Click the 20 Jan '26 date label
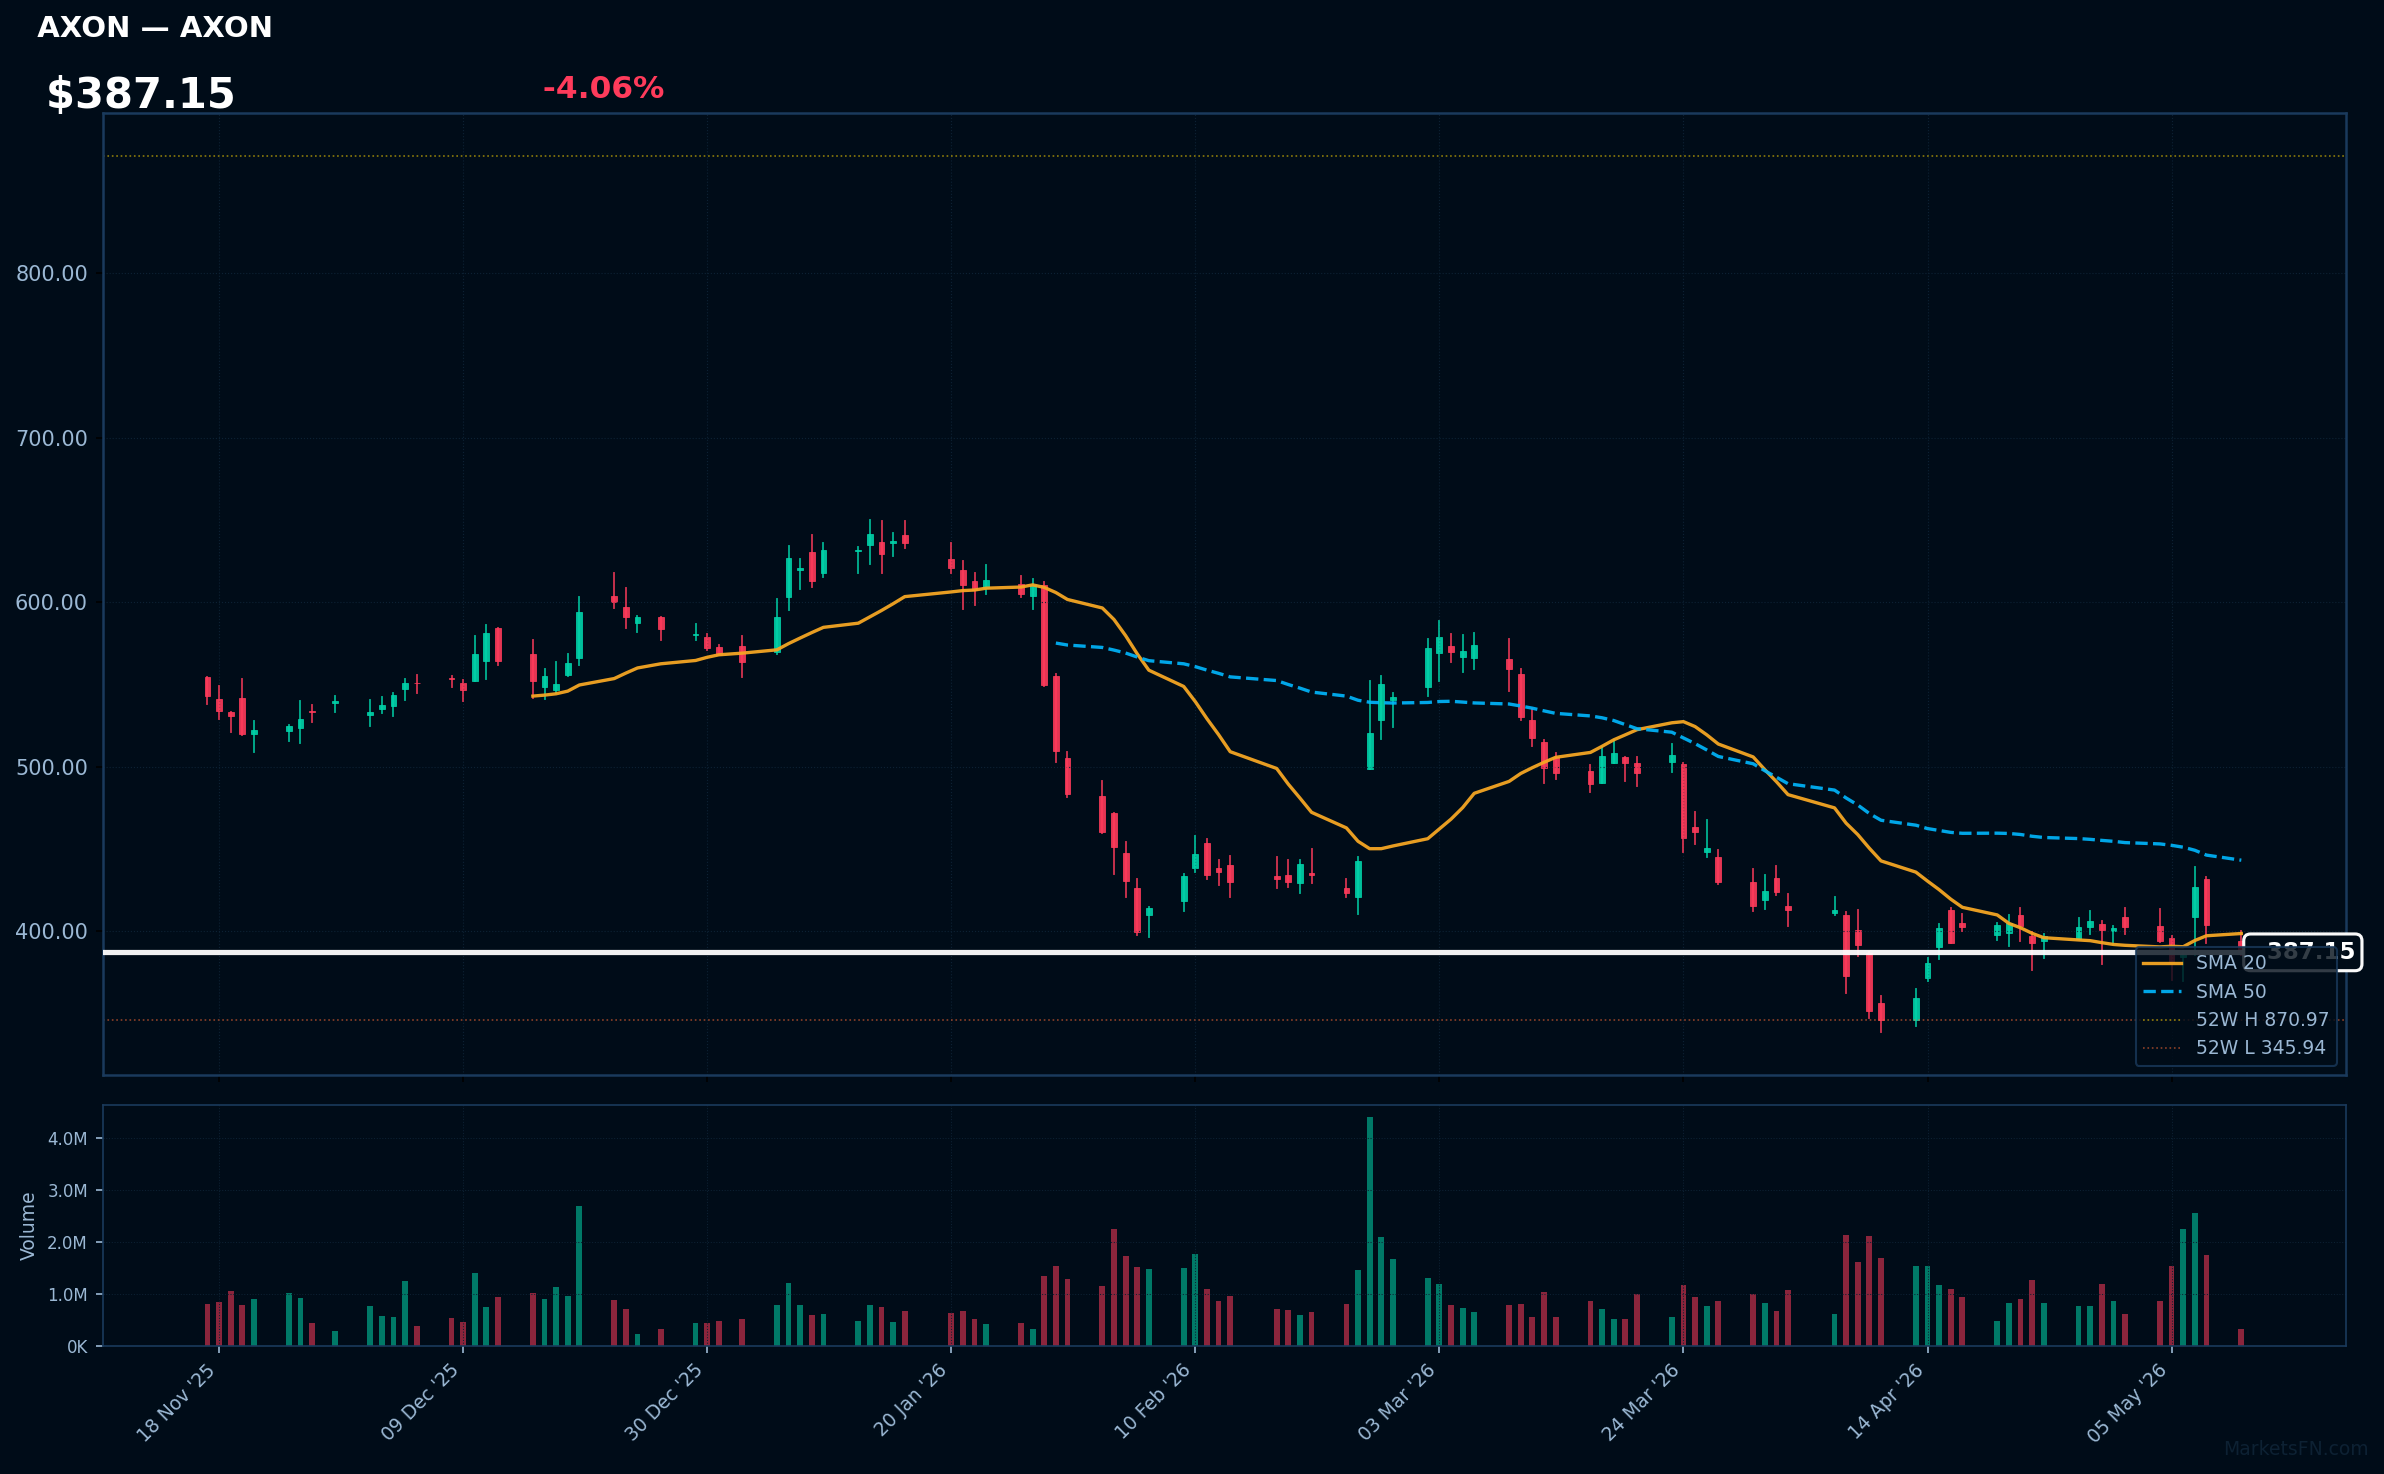The height and width of the screenshot is (1474, 2384). 910,1401
